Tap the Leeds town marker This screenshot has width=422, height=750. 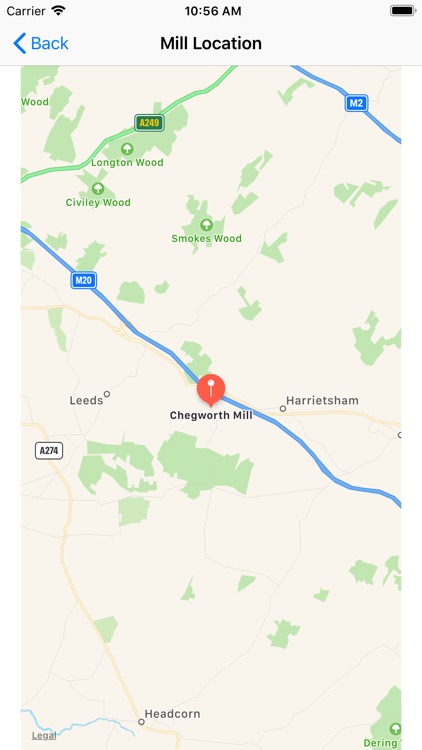click(107, 394)
